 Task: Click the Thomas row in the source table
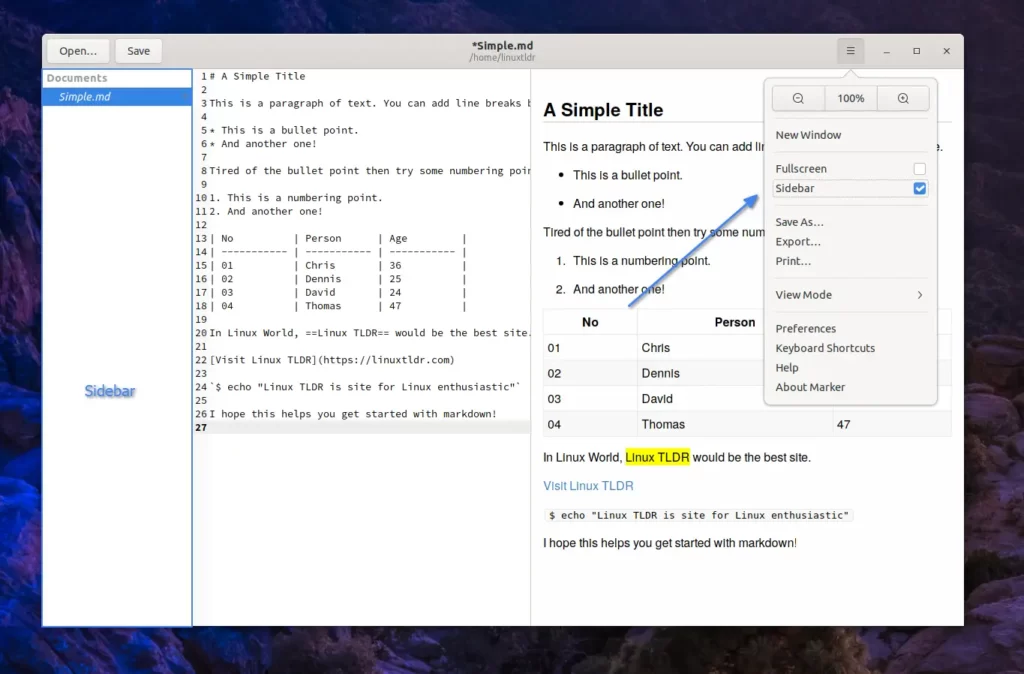(x=338, y=306)
